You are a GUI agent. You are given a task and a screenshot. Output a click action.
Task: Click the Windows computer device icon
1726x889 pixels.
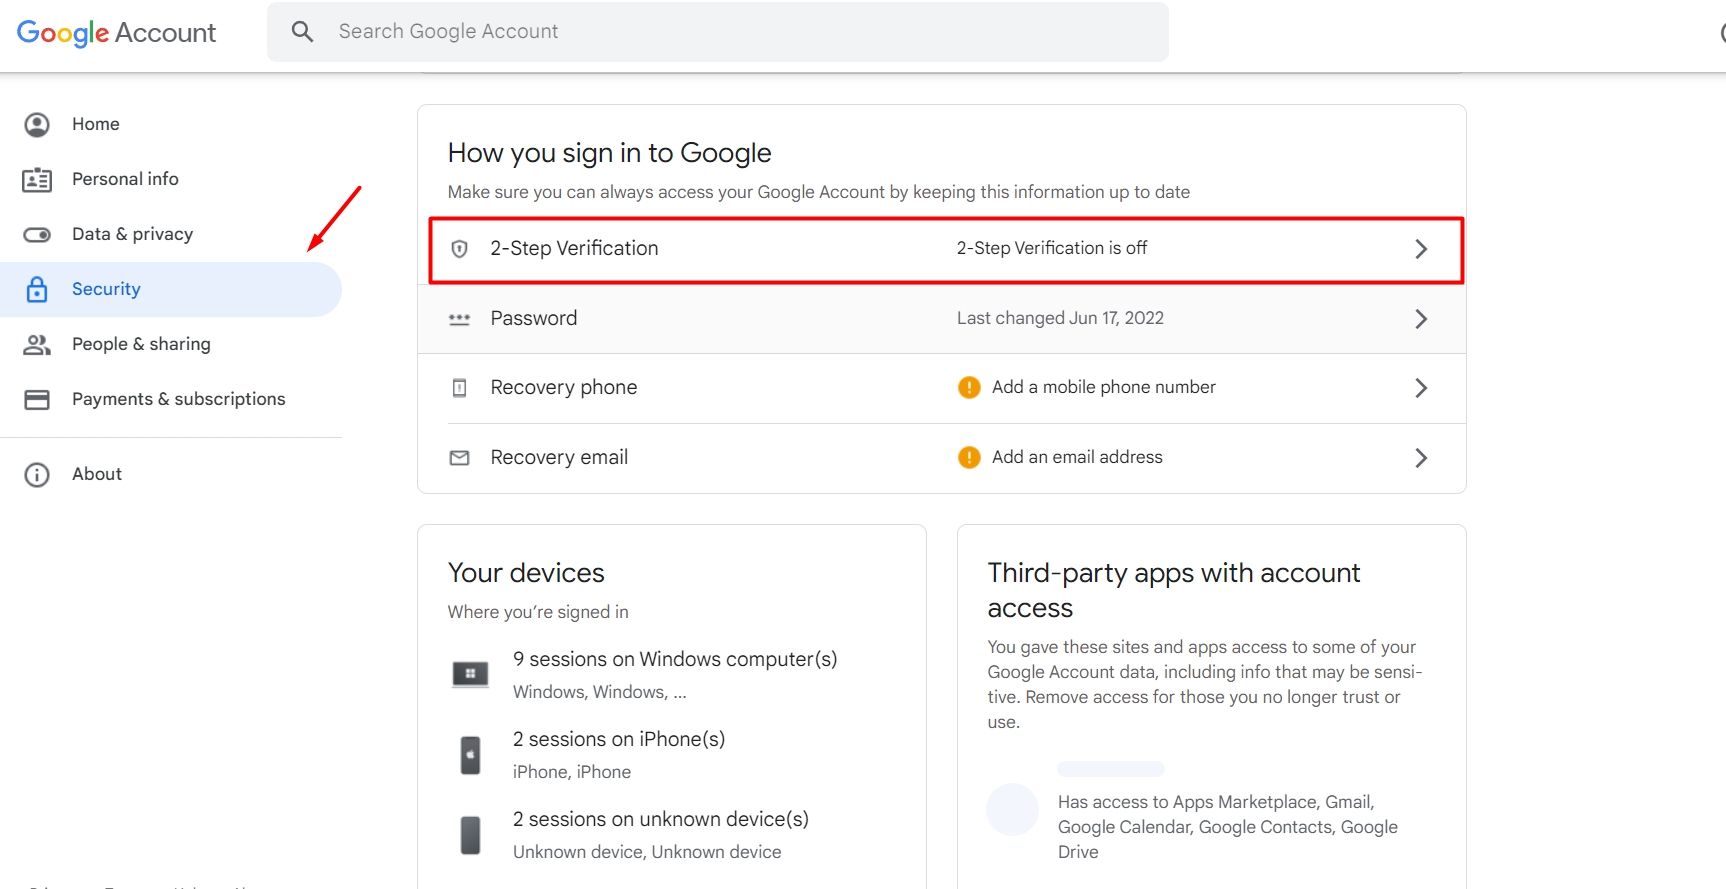coord(470,675)
